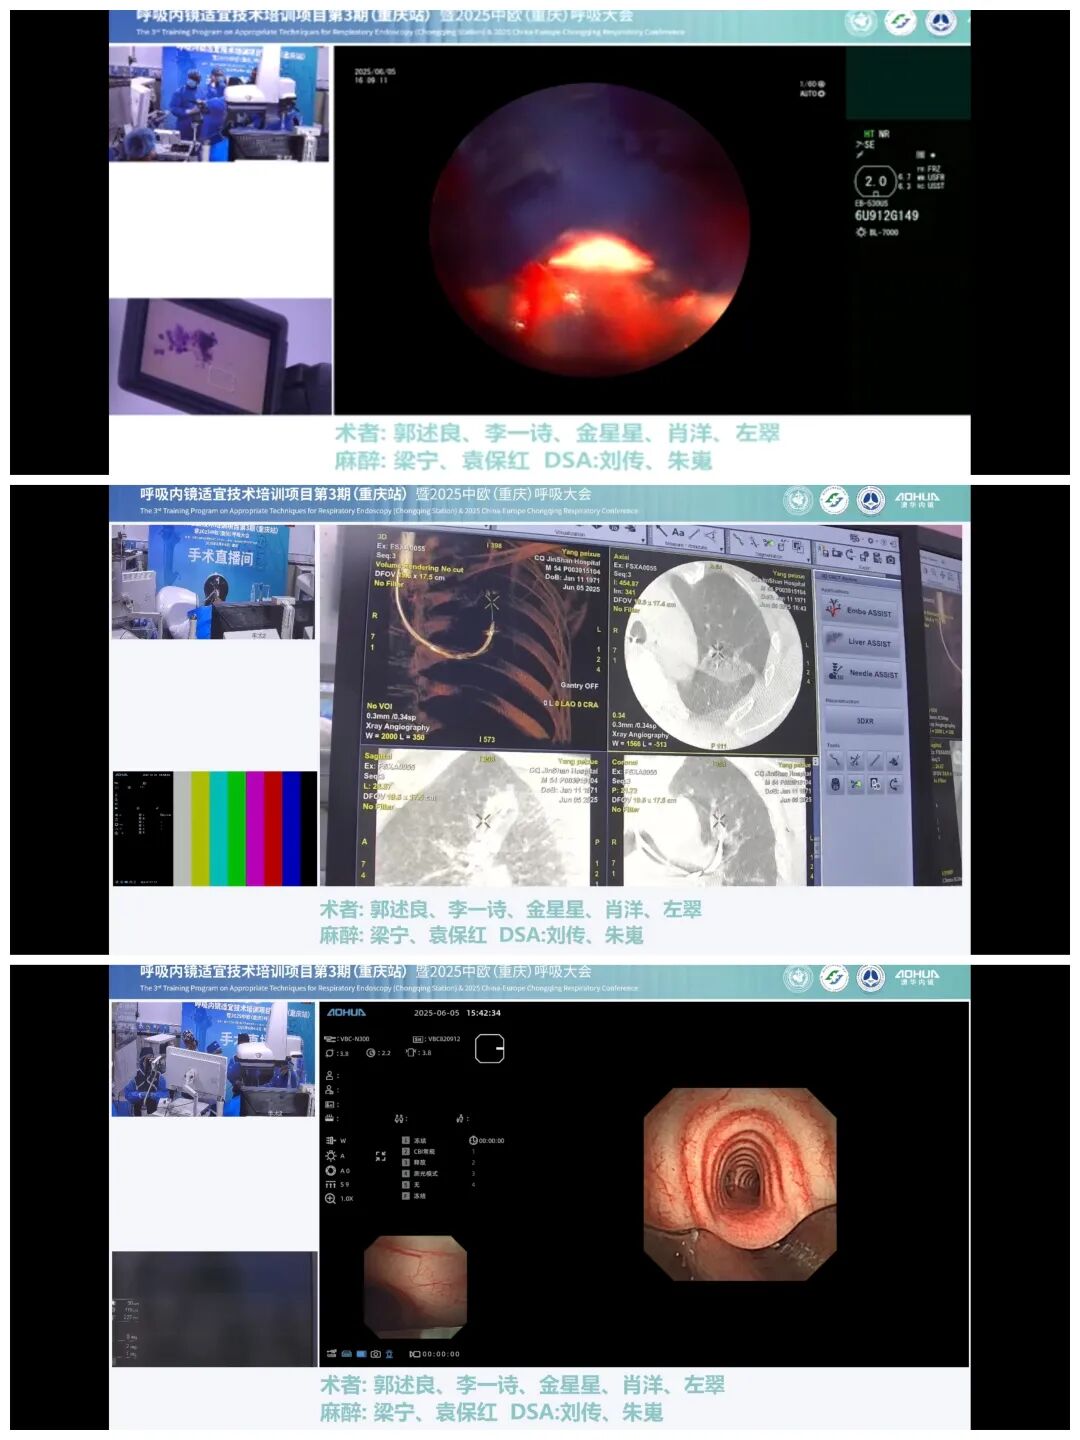Click the scope model icon next to VBC-N300
The width and height of the screenshot is (1080, 1440).
click(331, 1039)
